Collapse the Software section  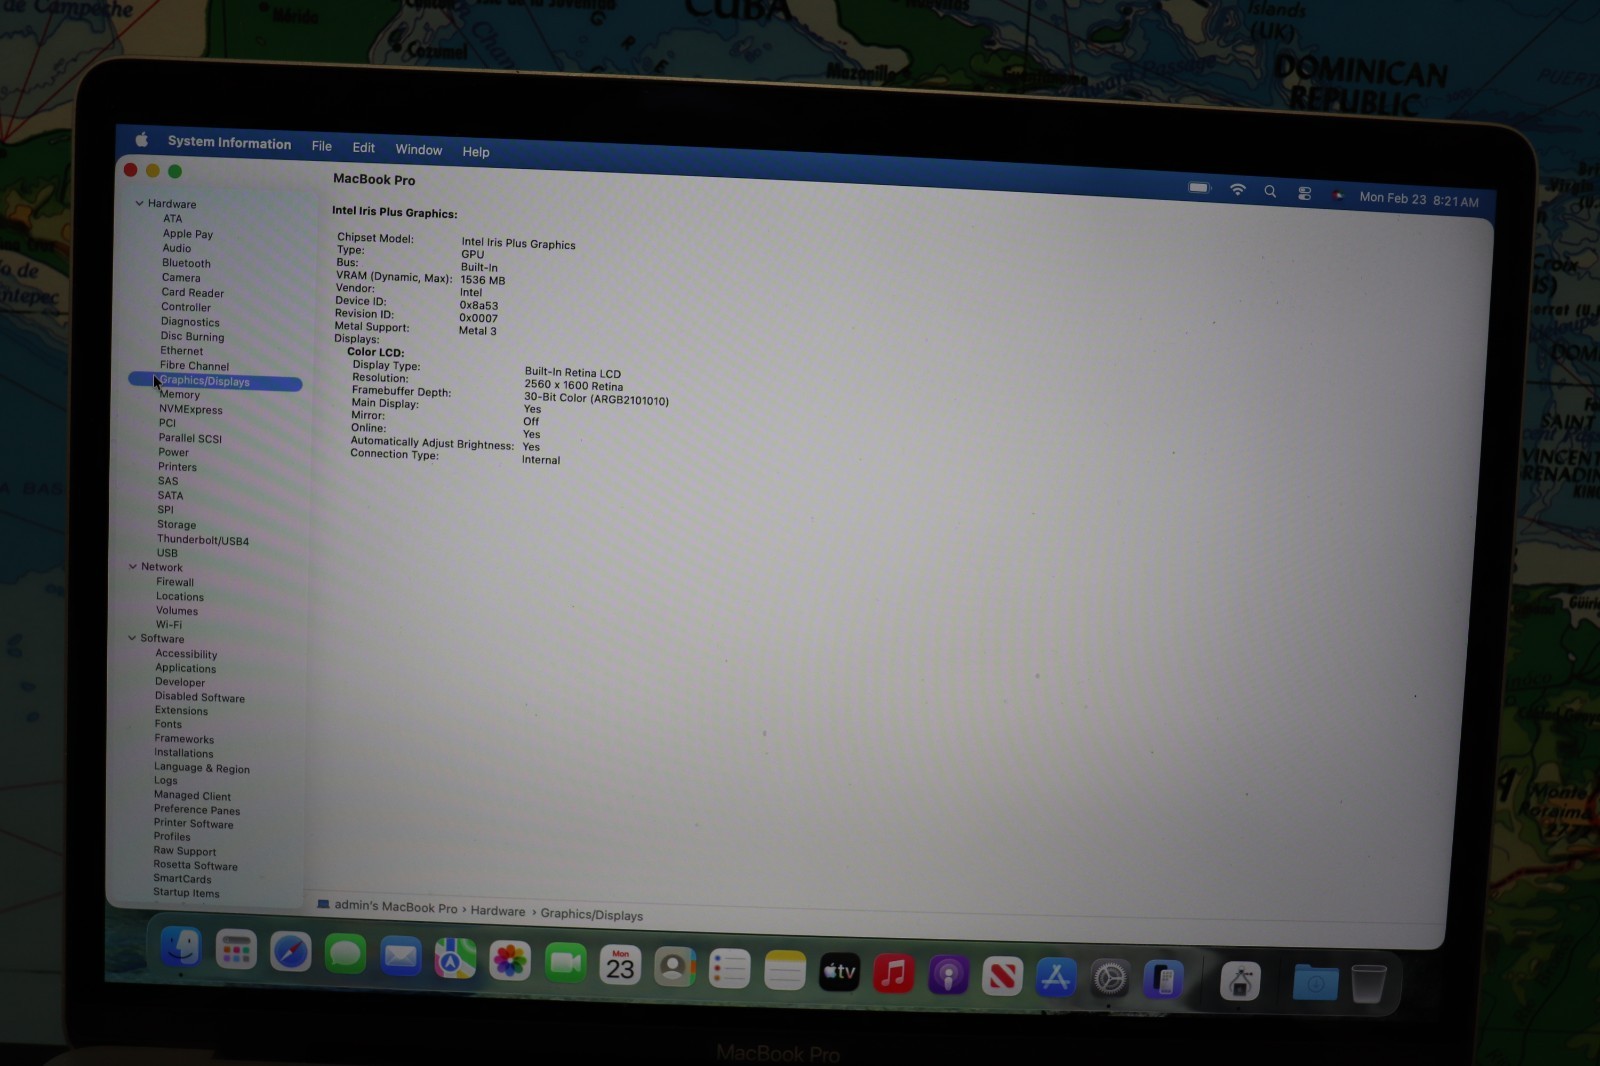click(x=131, y=637)
